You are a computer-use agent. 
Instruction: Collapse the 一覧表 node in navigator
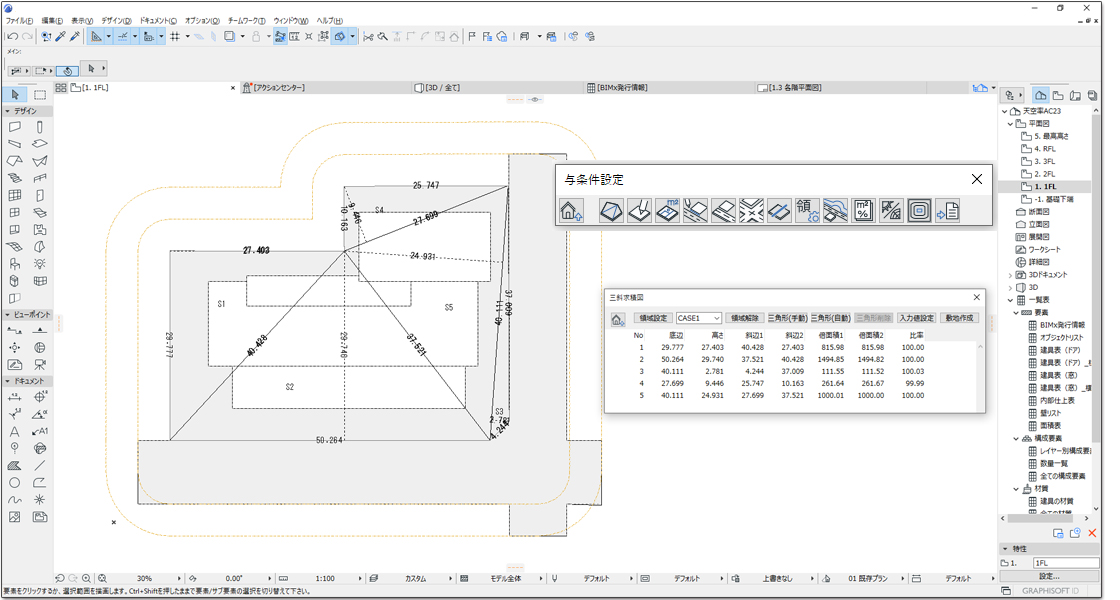pos(1010,300)
